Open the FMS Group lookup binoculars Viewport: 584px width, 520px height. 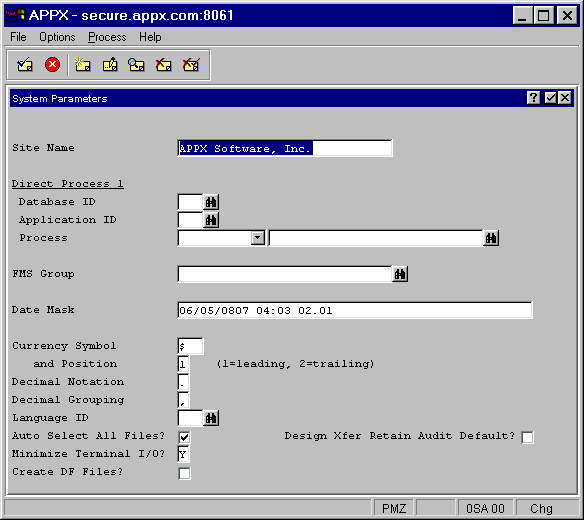(x=400, y=274)
